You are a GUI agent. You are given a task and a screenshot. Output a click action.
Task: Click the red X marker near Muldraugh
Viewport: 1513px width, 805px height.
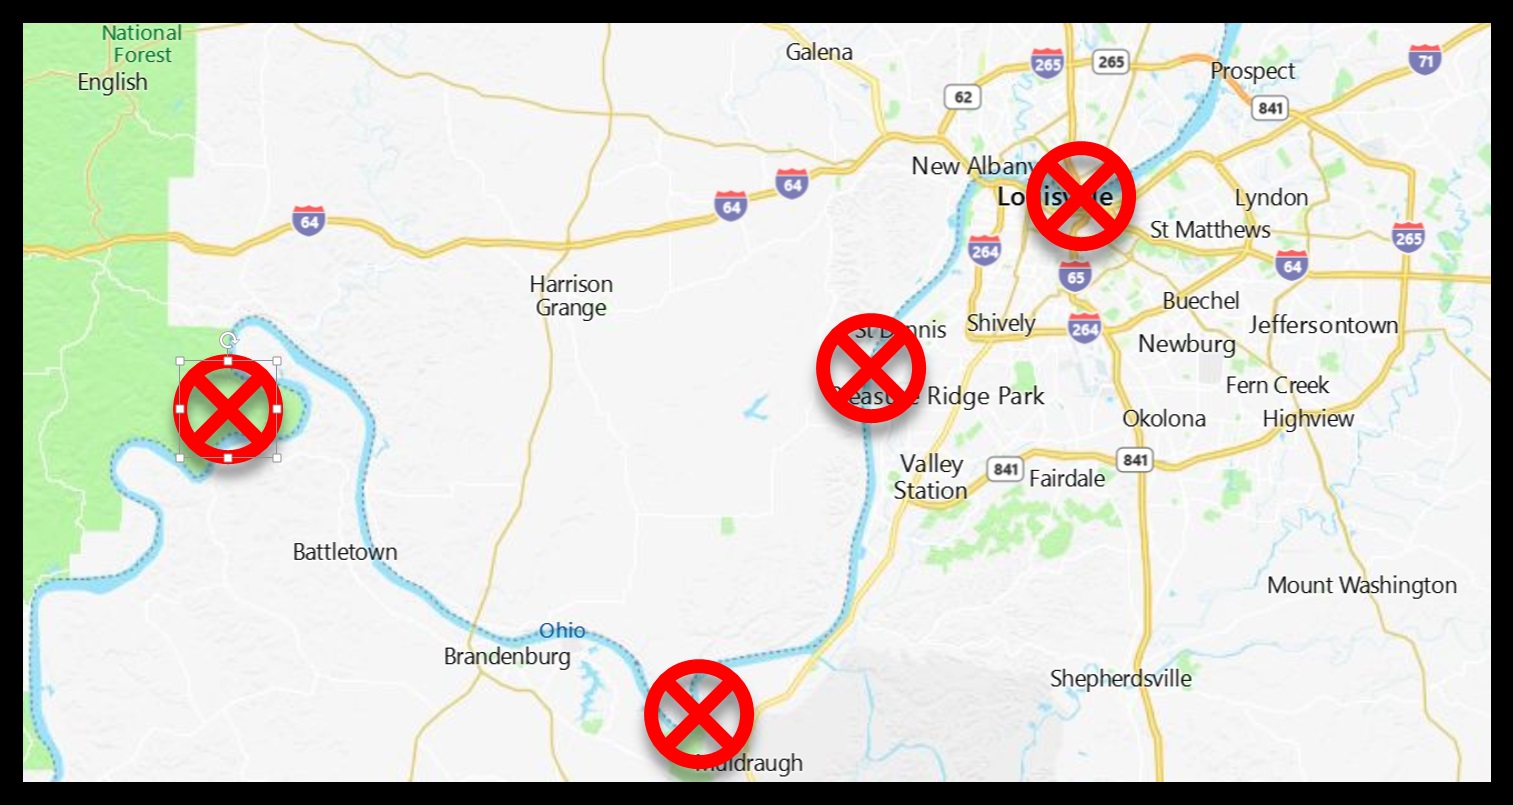[698, 714]
